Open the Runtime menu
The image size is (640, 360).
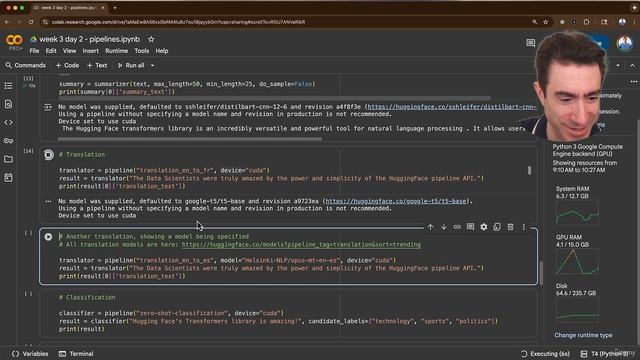click(x=116, y=51)
